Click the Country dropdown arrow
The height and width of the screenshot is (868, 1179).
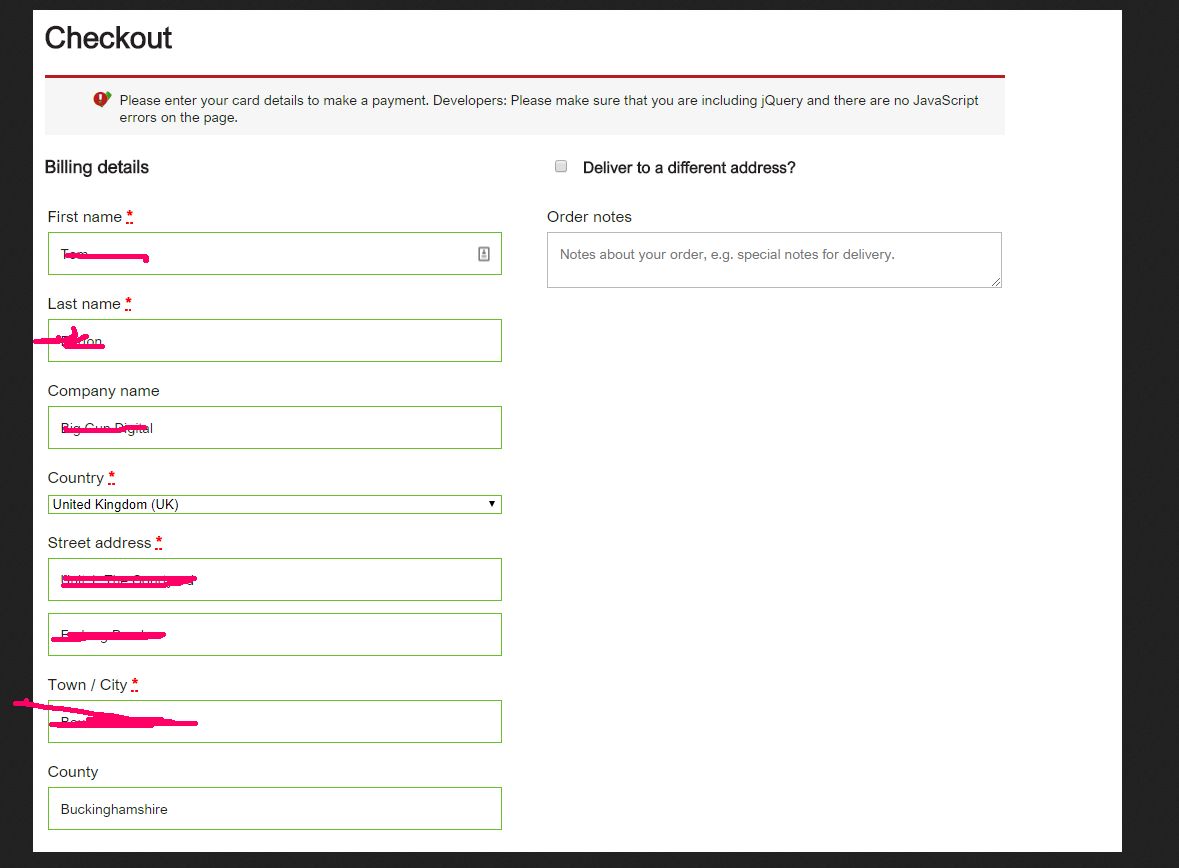tap(492, 504)
